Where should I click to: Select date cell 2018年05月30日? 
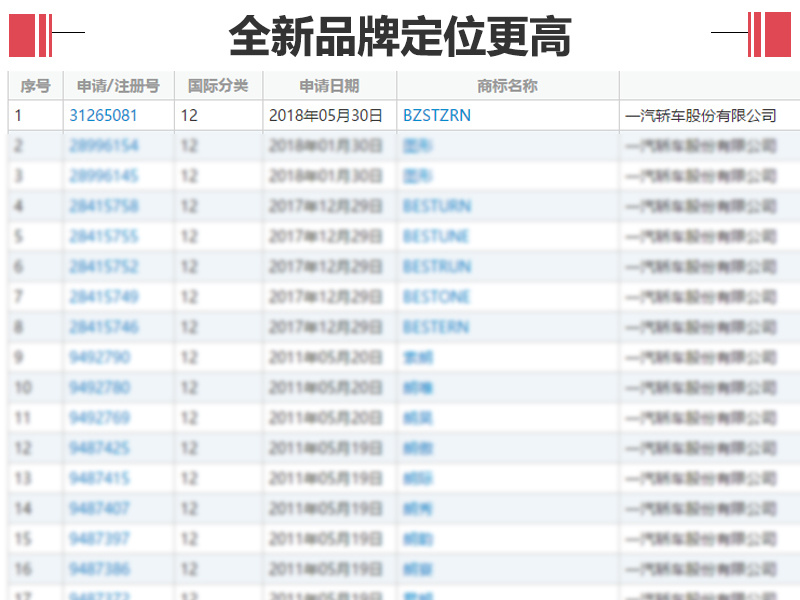(x=326, y=115)
